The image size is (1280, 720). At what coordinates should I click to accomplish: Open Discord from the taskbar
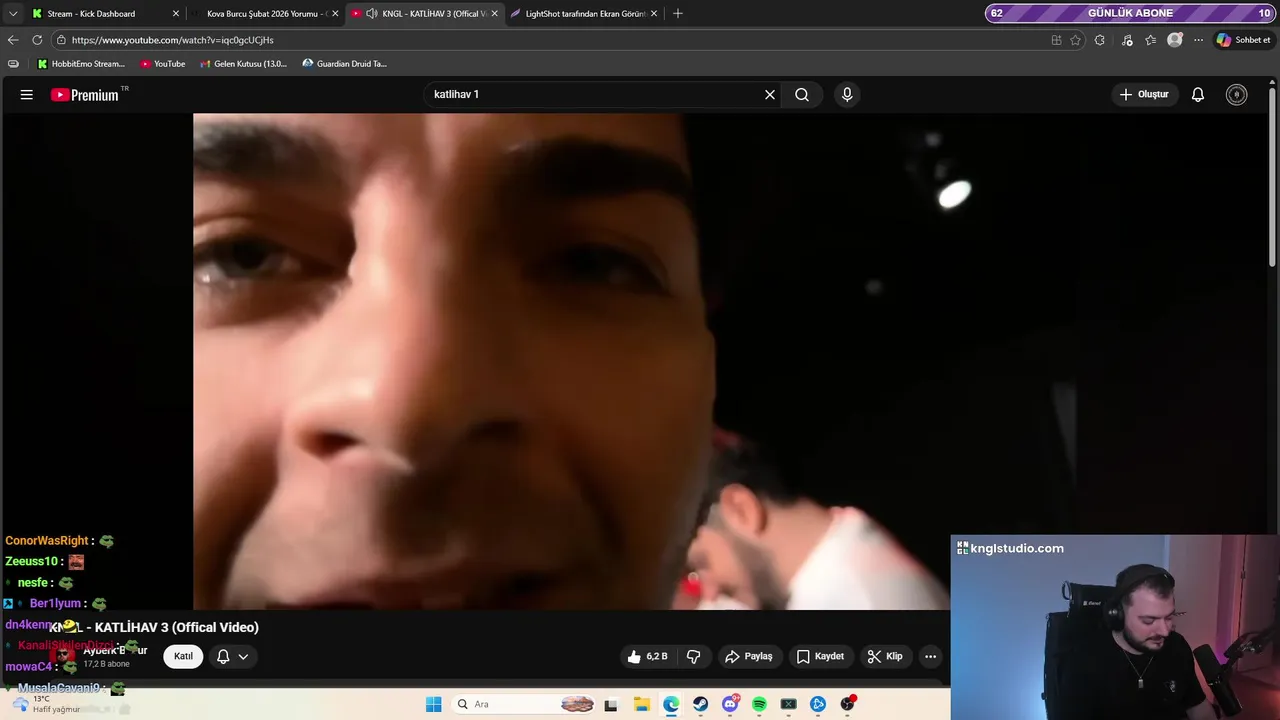click(731, 704)
